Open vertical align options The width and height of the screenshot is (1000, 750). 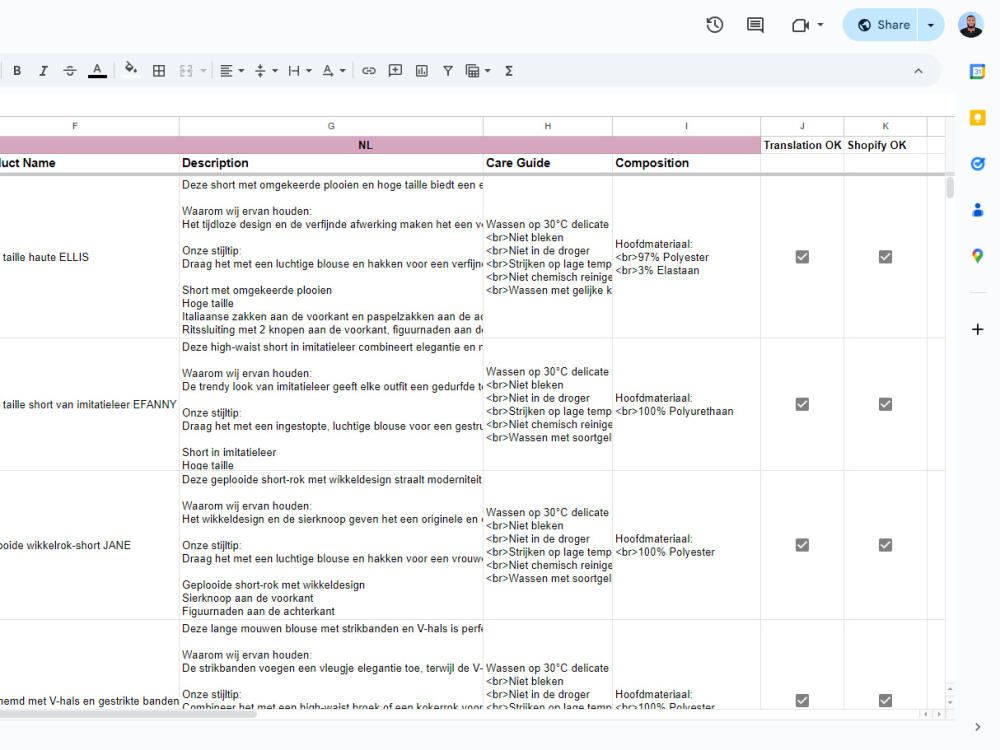click(266, 71)
